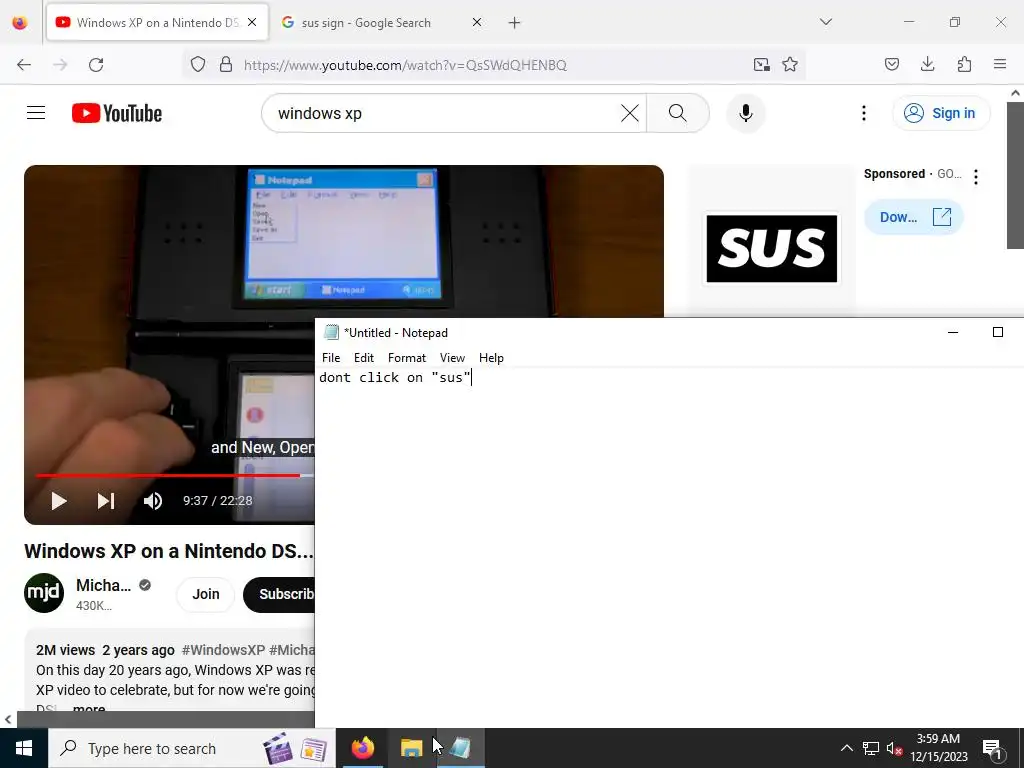Image resolution: width=1024 pixels, height=768 pixels.
Task: Open YouTube settings three-dot menu
Action: click(x=863, y=113)
